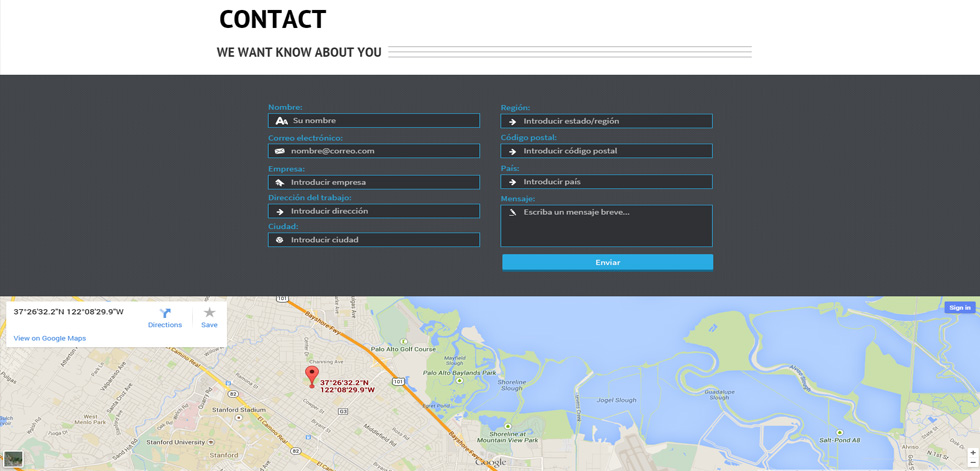980x471 pixels.
Task: Zoom in the map with plus button
Action: tap(972, 452)
